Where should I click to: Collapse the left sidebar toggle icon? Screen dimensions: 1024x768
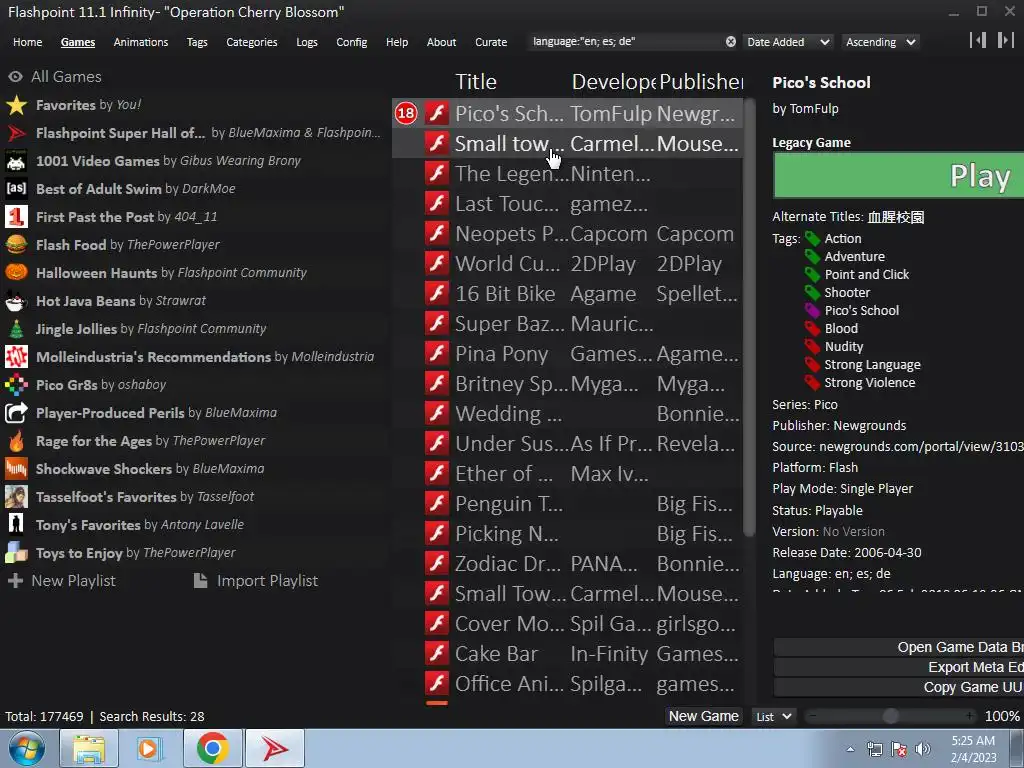(978, 40)
